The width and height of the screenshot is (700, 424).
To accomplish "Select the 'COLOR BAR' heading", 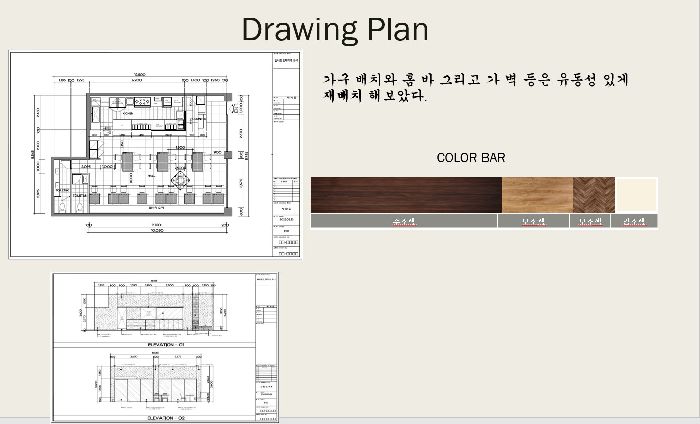I will [x=471, y=158].
